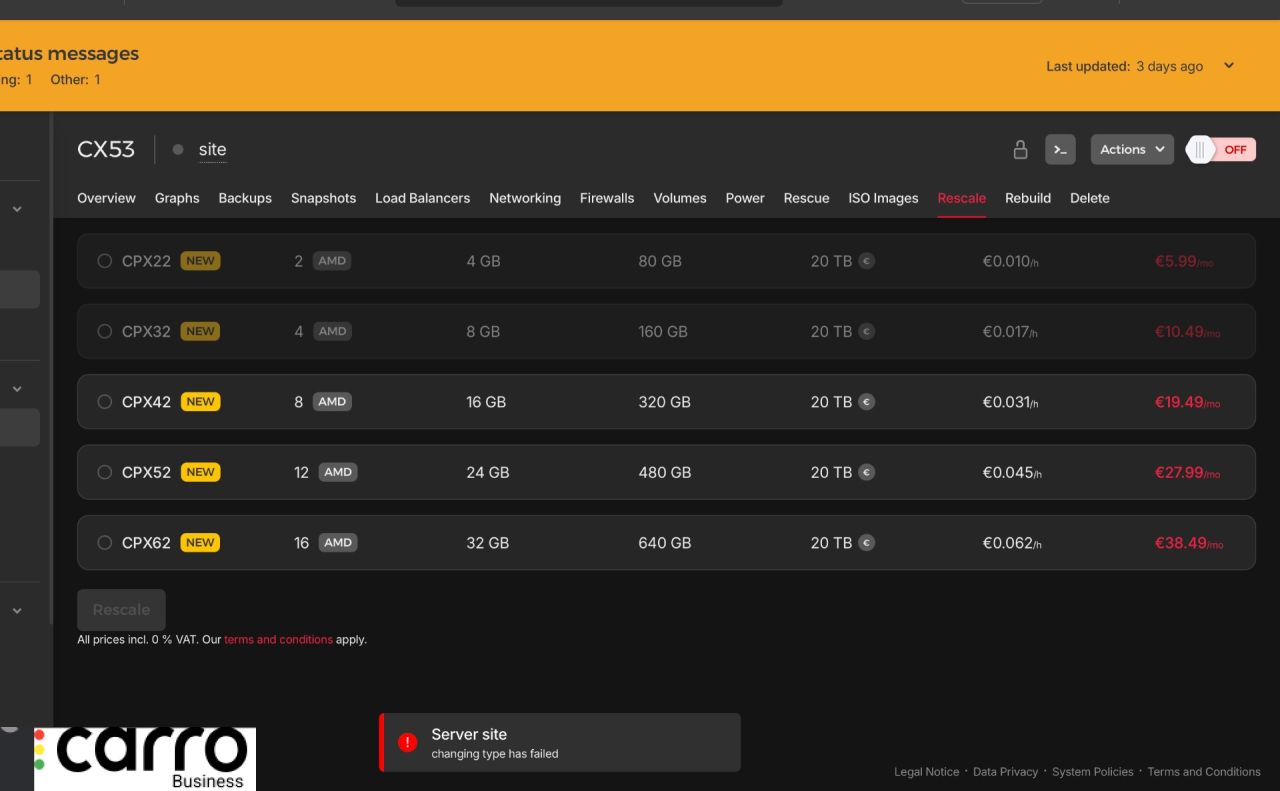Click the red error alert icon
This screenshot has width=1280, height=791.
pyautogui.click(x=407, y=742)
